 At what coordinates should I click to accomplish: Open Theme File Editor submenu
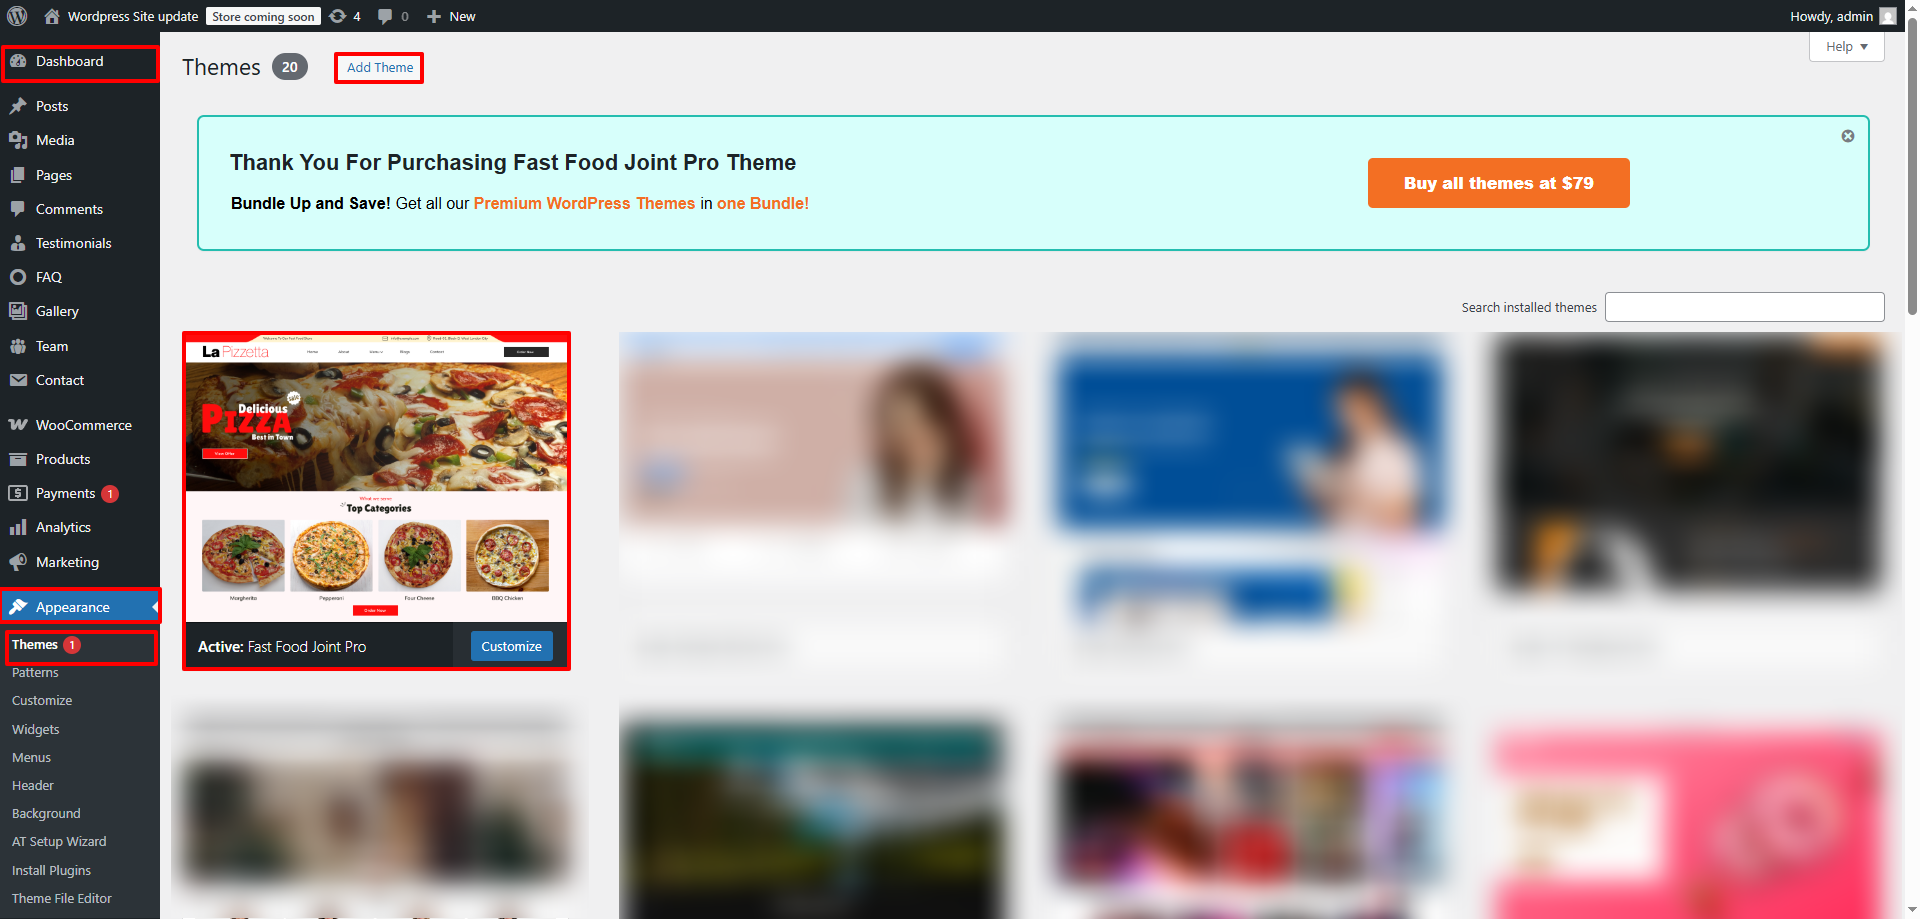[x=62, y=898]
